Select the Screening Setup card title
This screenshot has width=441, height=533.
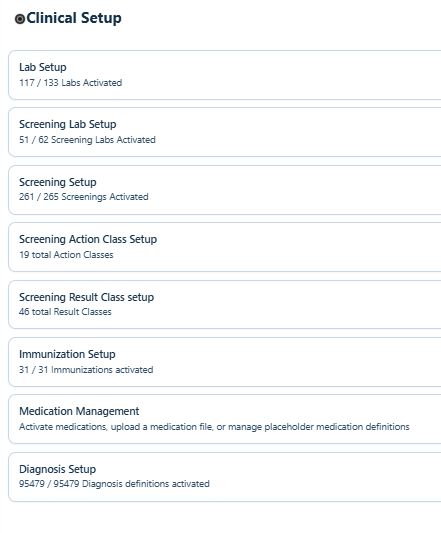click(x=57, y=182)
